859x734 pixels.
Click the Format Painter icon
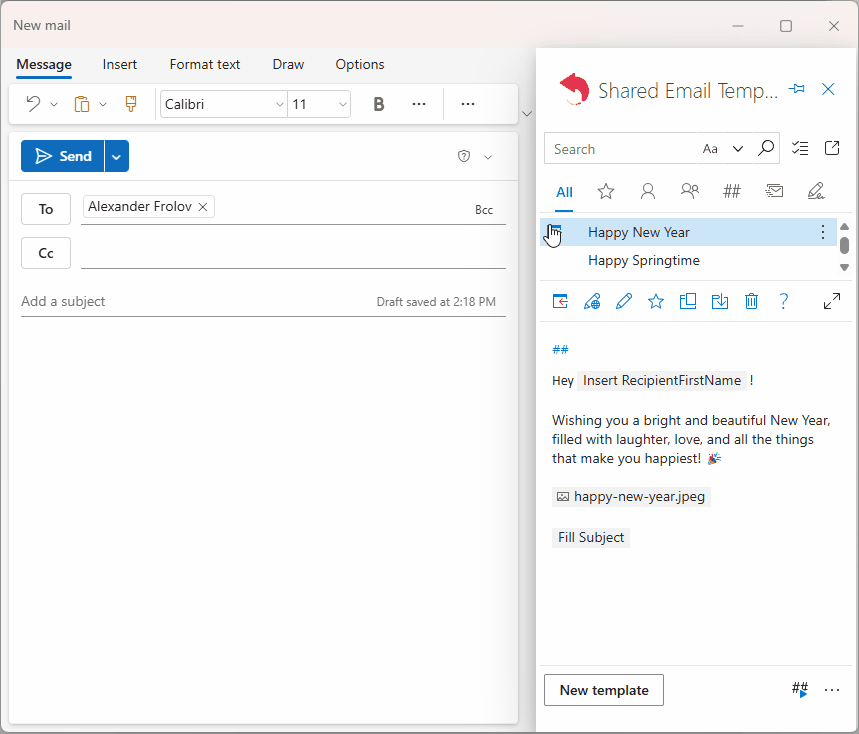pos(130,104)
